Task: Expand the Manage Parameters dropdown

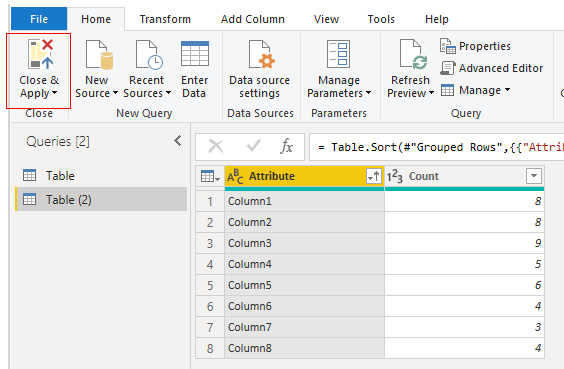Action: (368, 93)
